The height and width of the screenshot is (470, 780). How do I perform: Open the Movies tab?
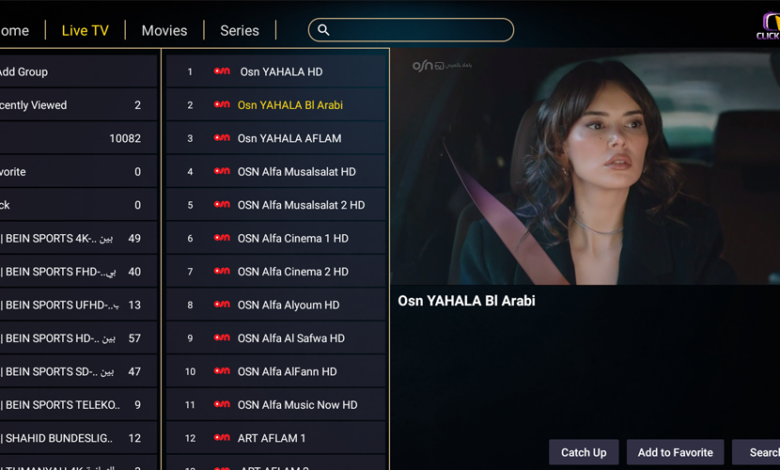pos(164,30)
